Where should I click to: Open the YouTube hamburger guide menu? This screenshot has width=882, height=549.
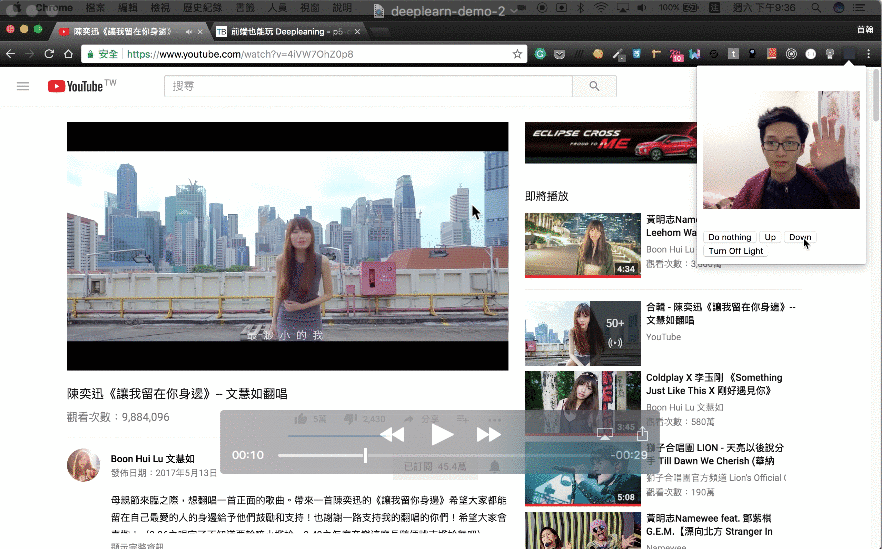click(x=23, y=87)
